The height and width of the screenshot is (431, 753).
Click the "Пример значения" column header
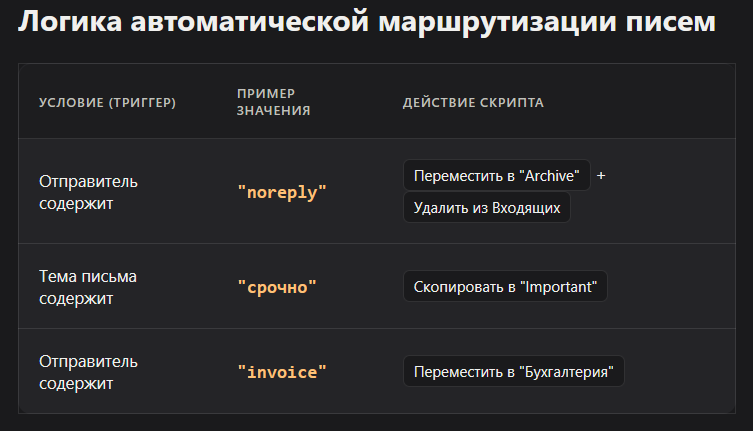pyautogui.click(x=273, y=102)
